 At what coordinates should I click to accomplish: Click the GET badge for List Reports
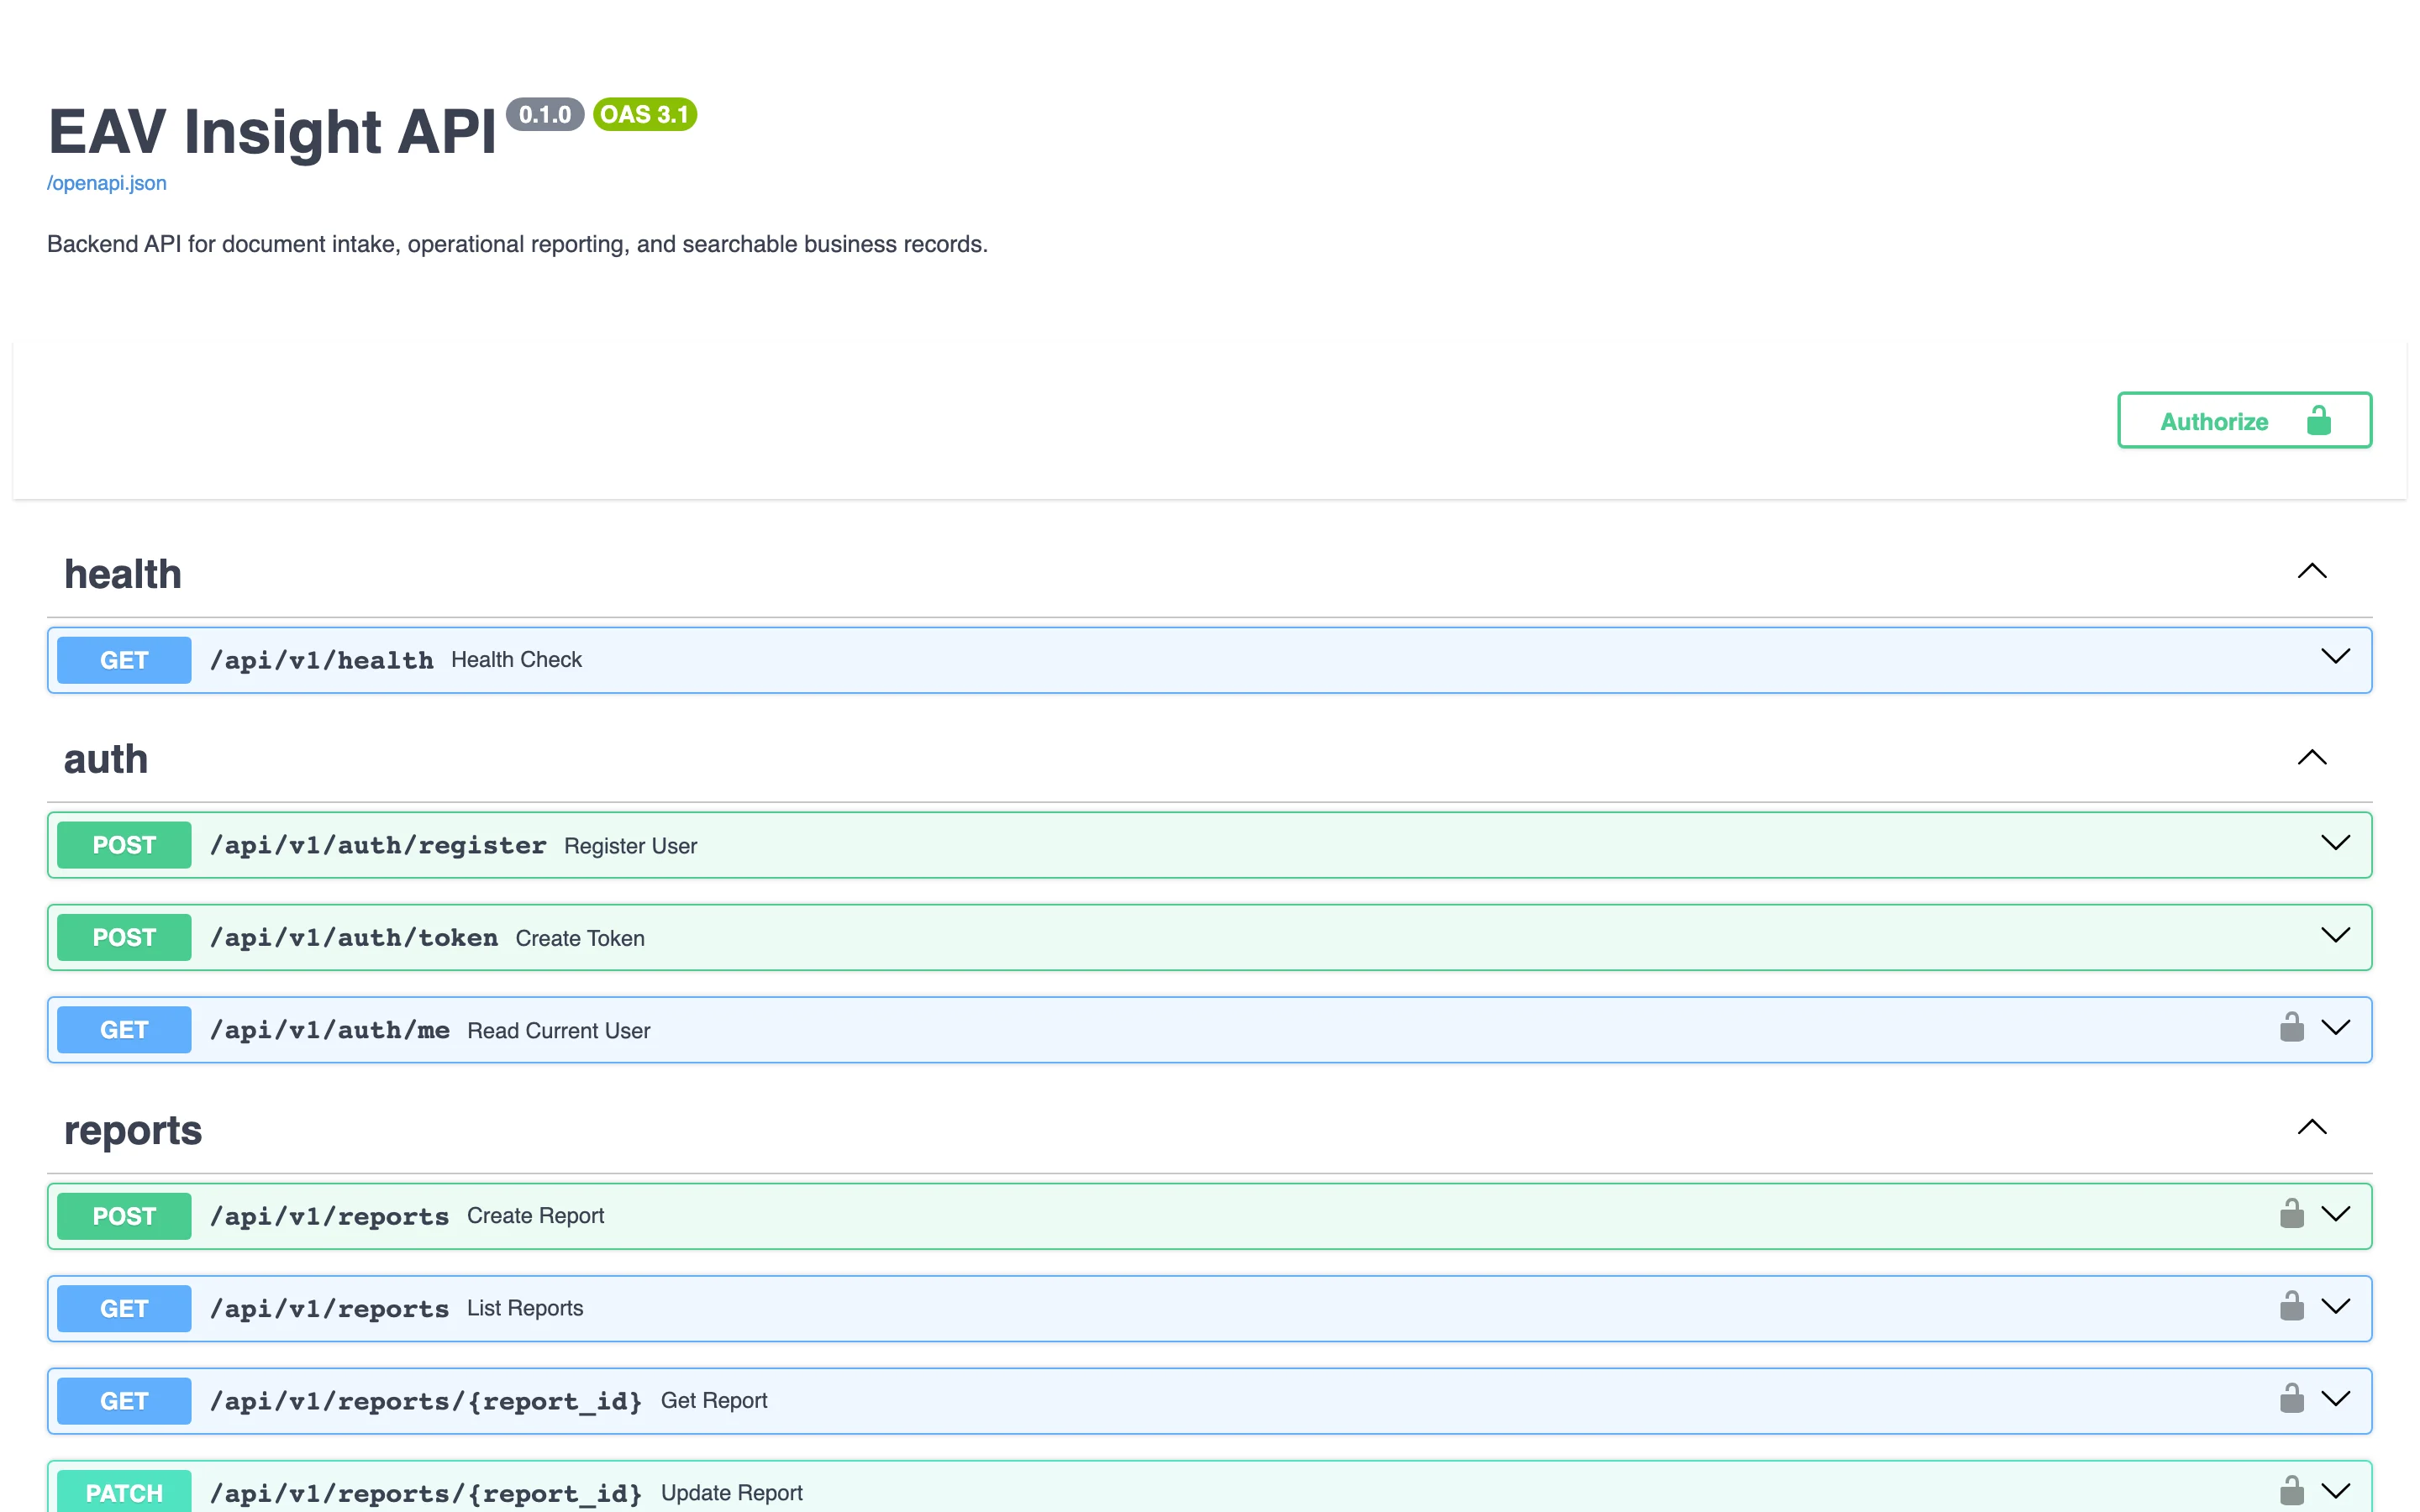[124, 1308]
